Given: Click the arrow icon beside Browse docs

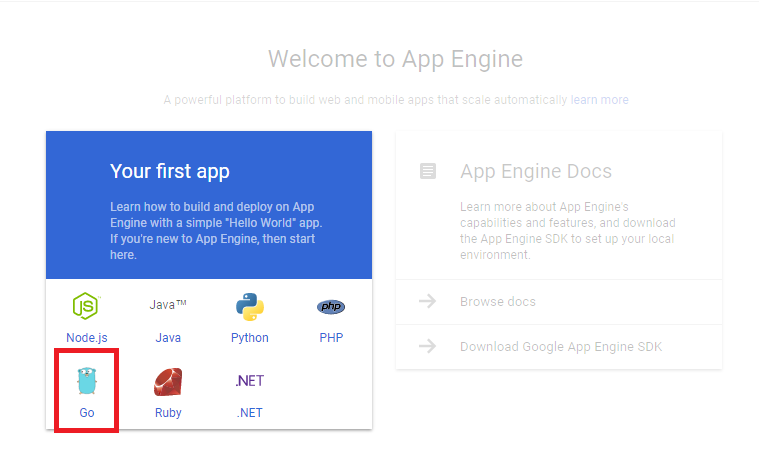Looking at the screenshot, I should (x=427, y=301).
